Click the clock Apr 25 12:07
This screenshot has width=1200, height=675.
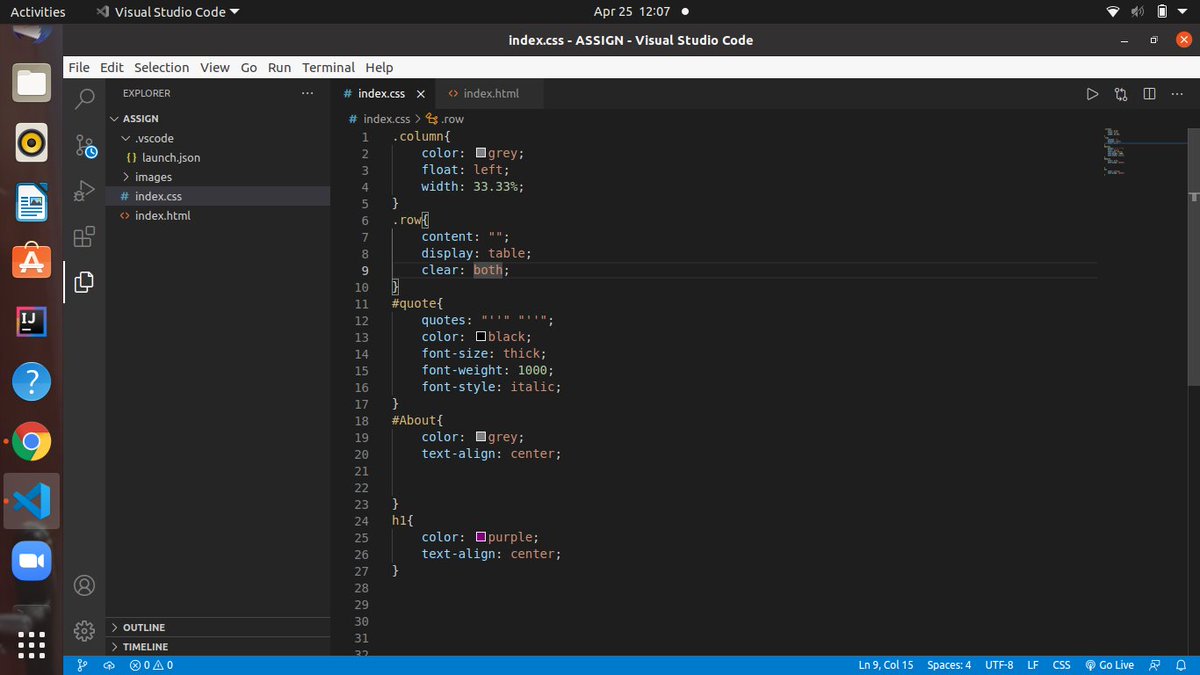(x=632, y=12)
